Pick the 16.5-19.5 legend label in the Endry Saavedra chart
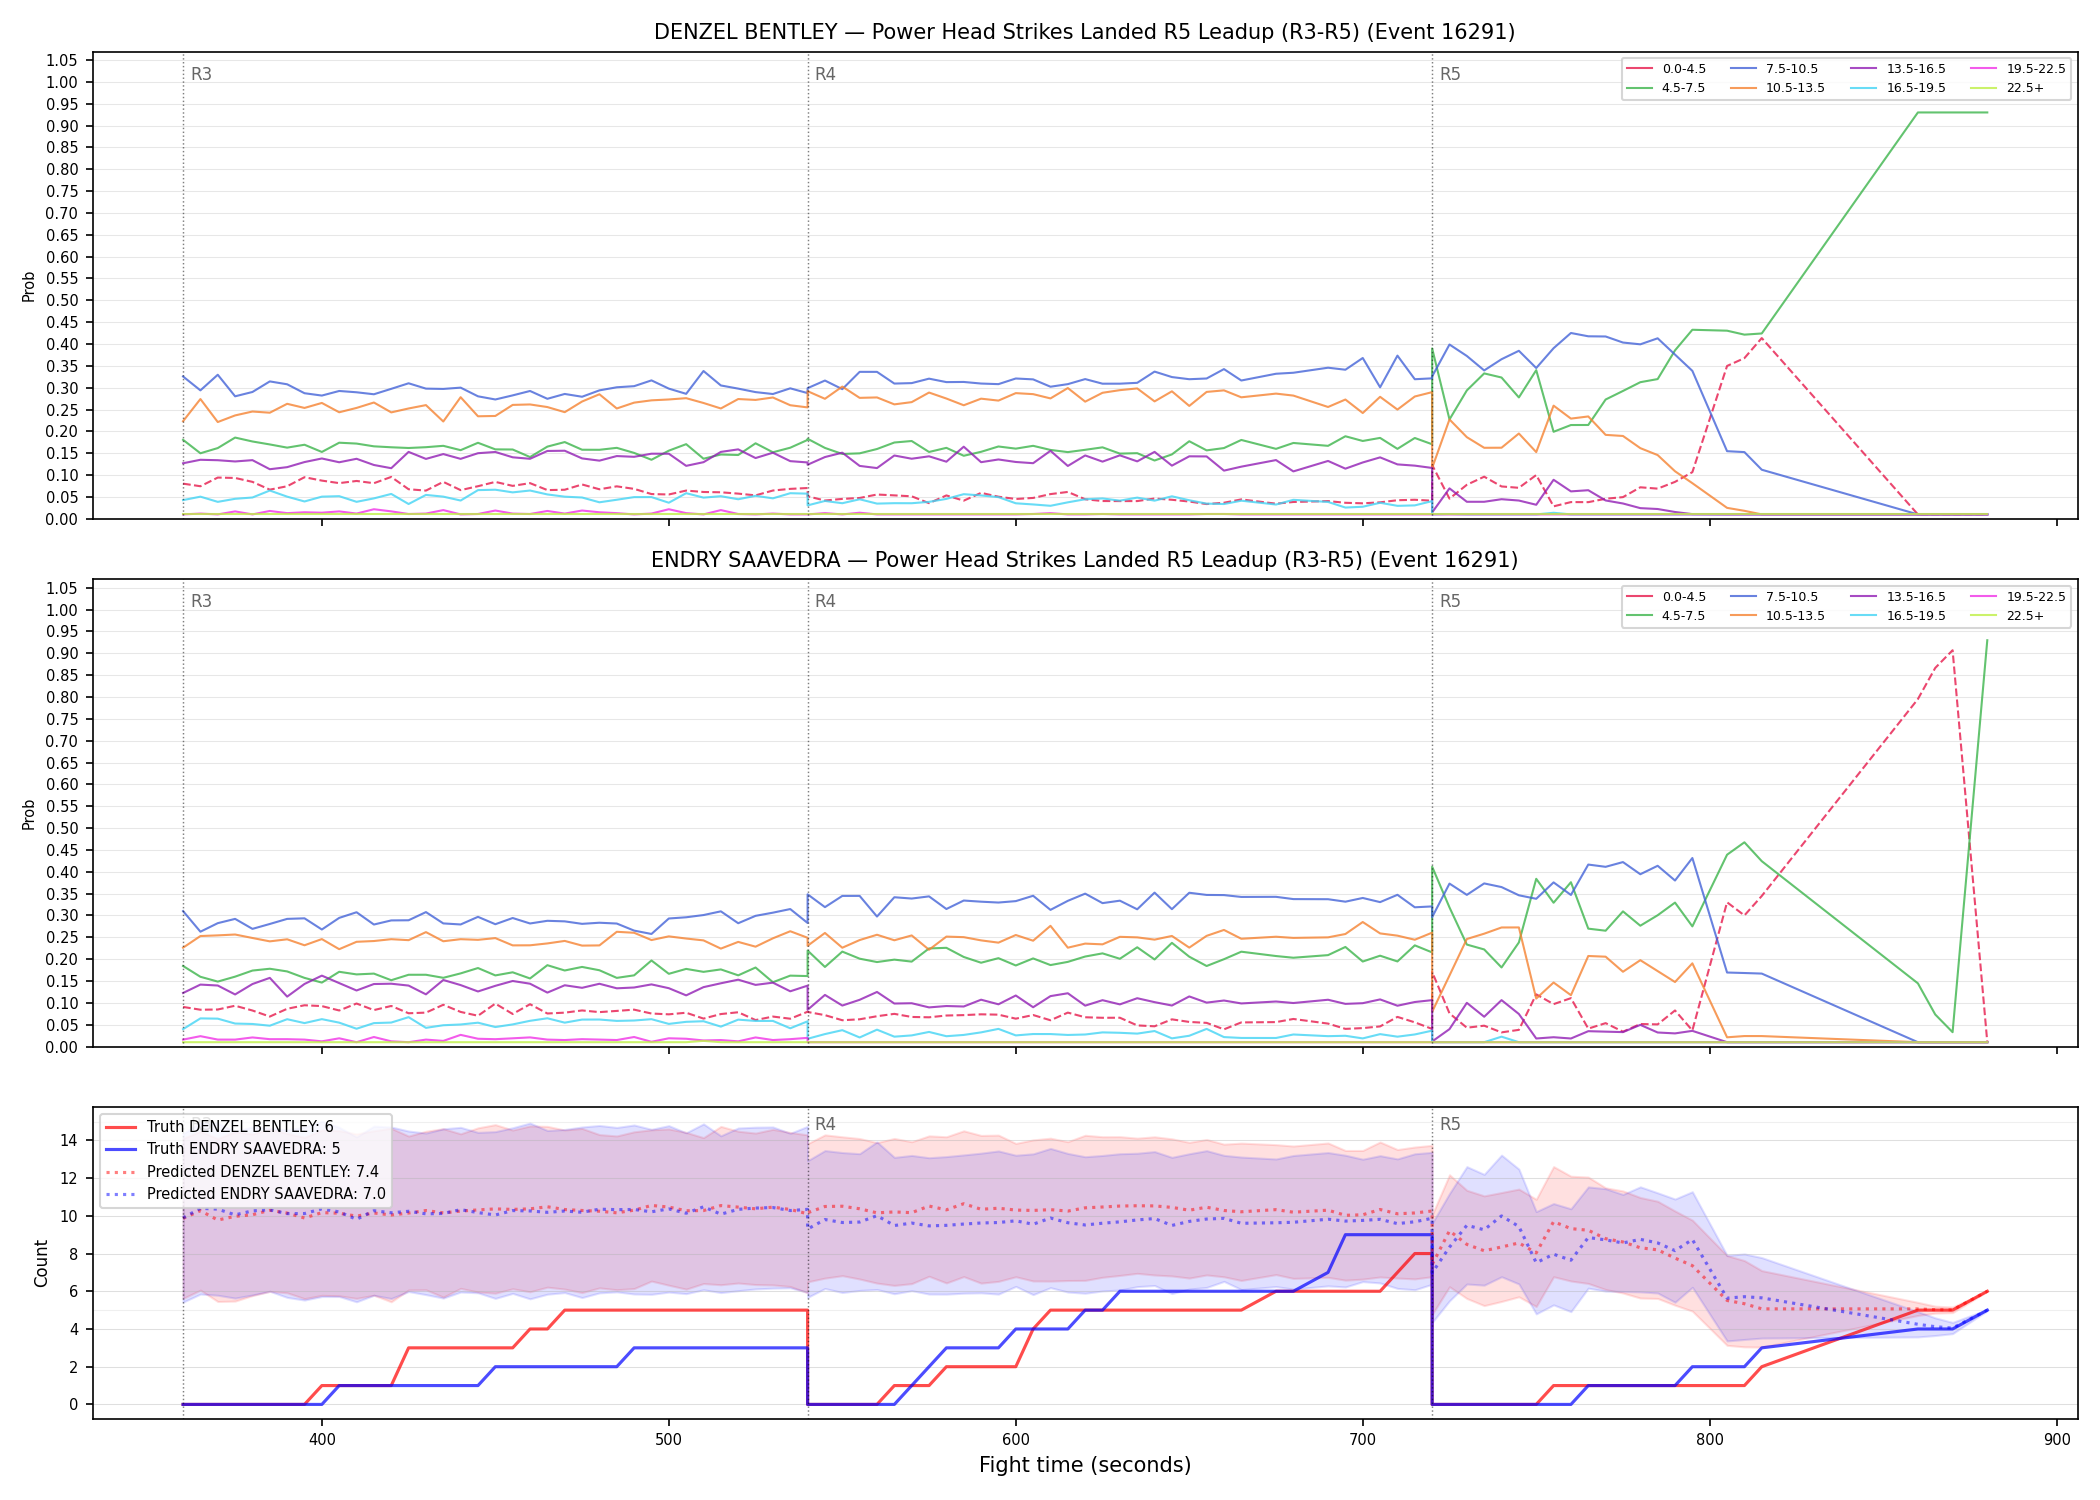 tap(1916, 616)
